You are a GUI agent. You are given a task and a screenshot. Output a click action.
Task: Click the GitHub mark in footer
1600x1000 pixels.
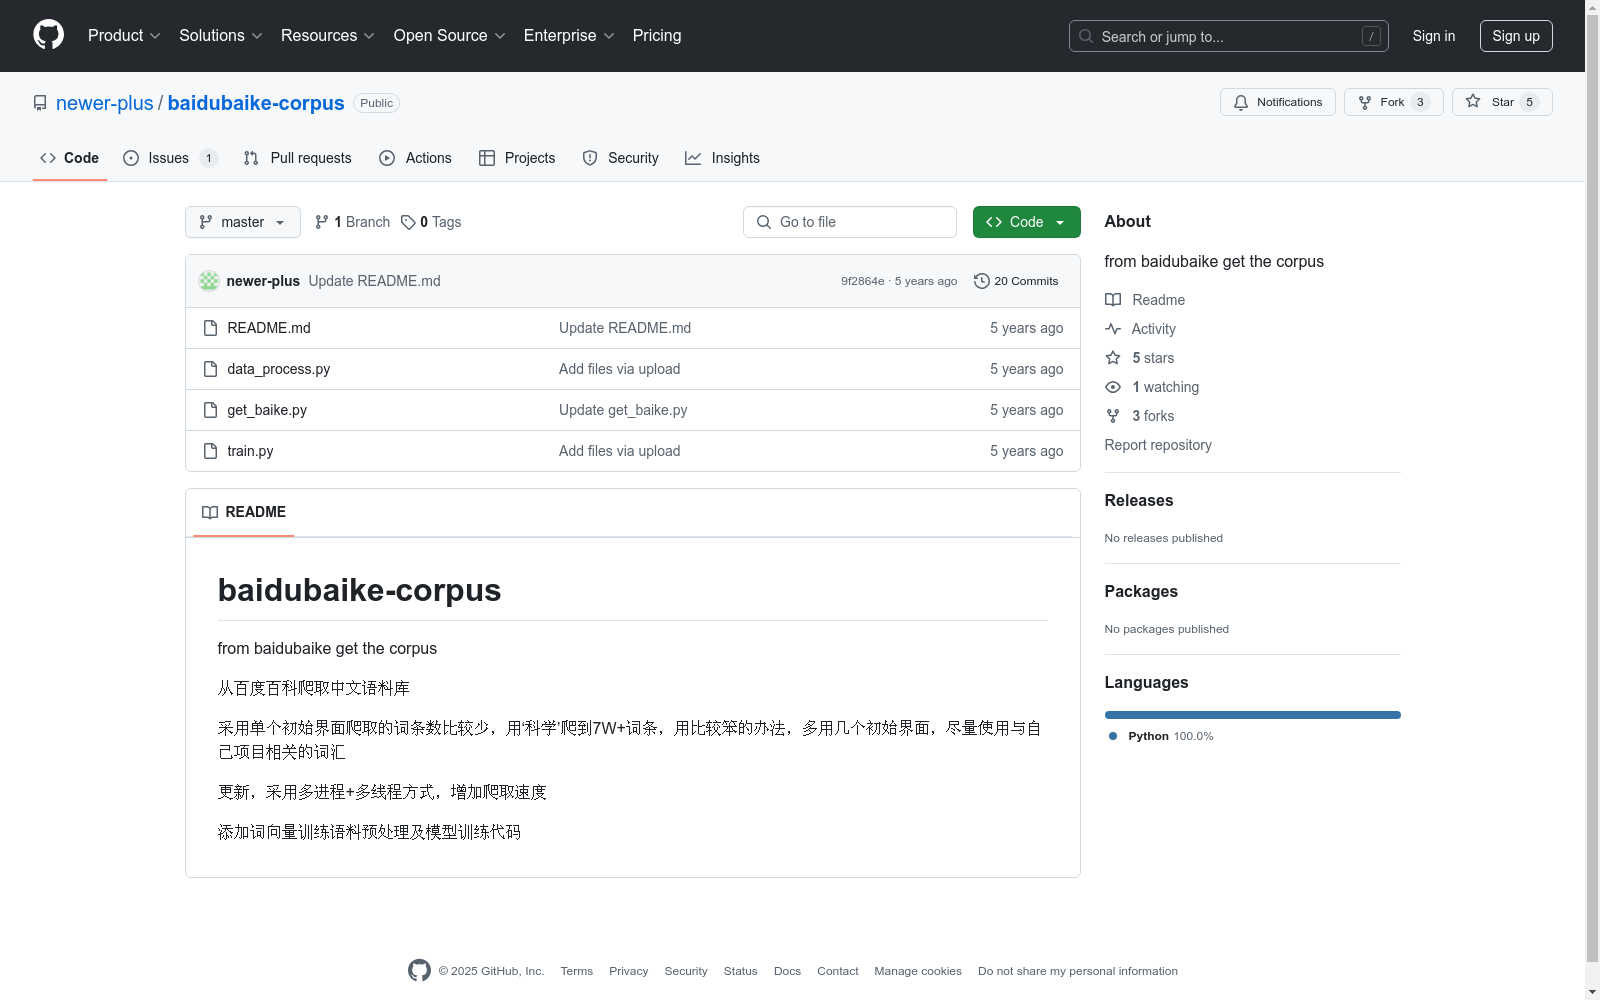point(419,970)
